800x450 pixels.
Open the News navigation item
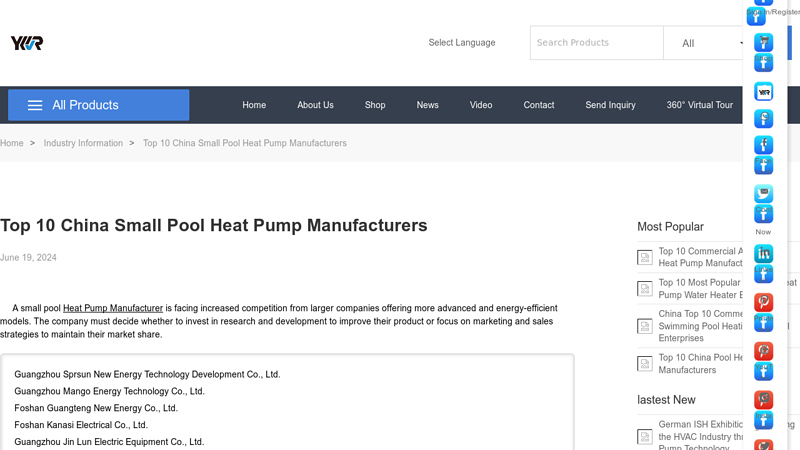(428, 105)
